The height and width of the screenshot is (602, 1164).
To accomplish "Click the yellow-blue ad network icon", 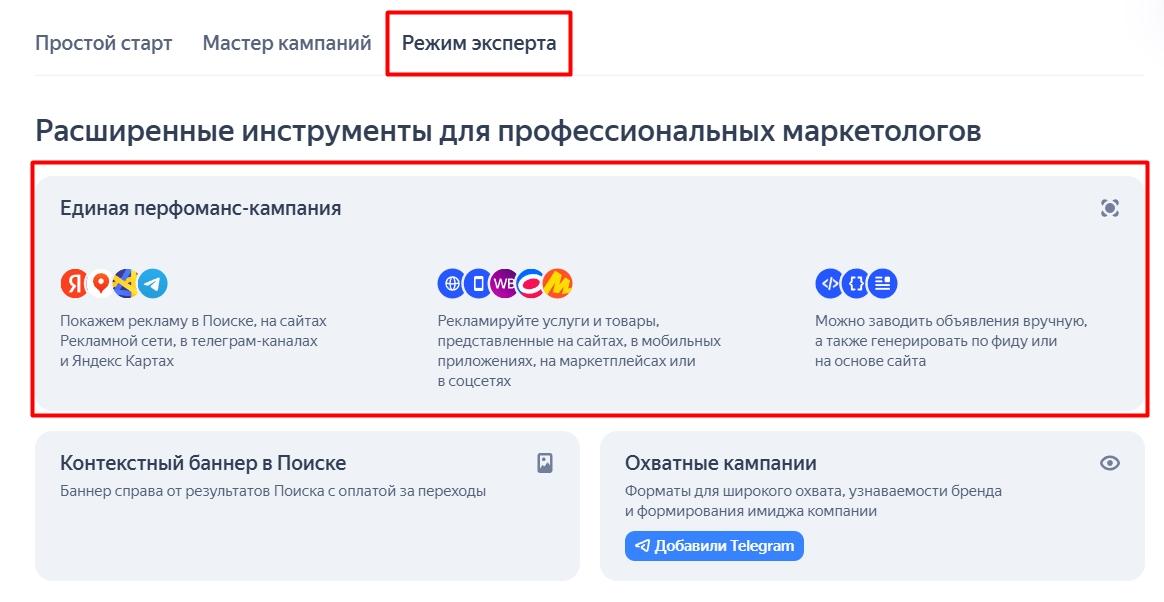I will (125, 284).
